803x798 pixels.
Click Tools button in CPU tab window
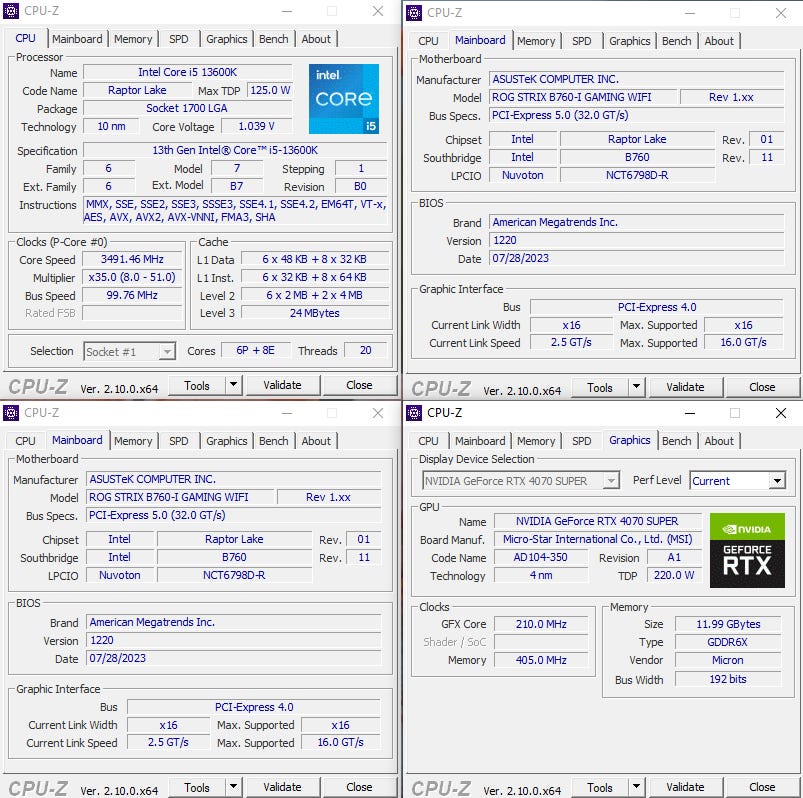(x=197, y=385)
